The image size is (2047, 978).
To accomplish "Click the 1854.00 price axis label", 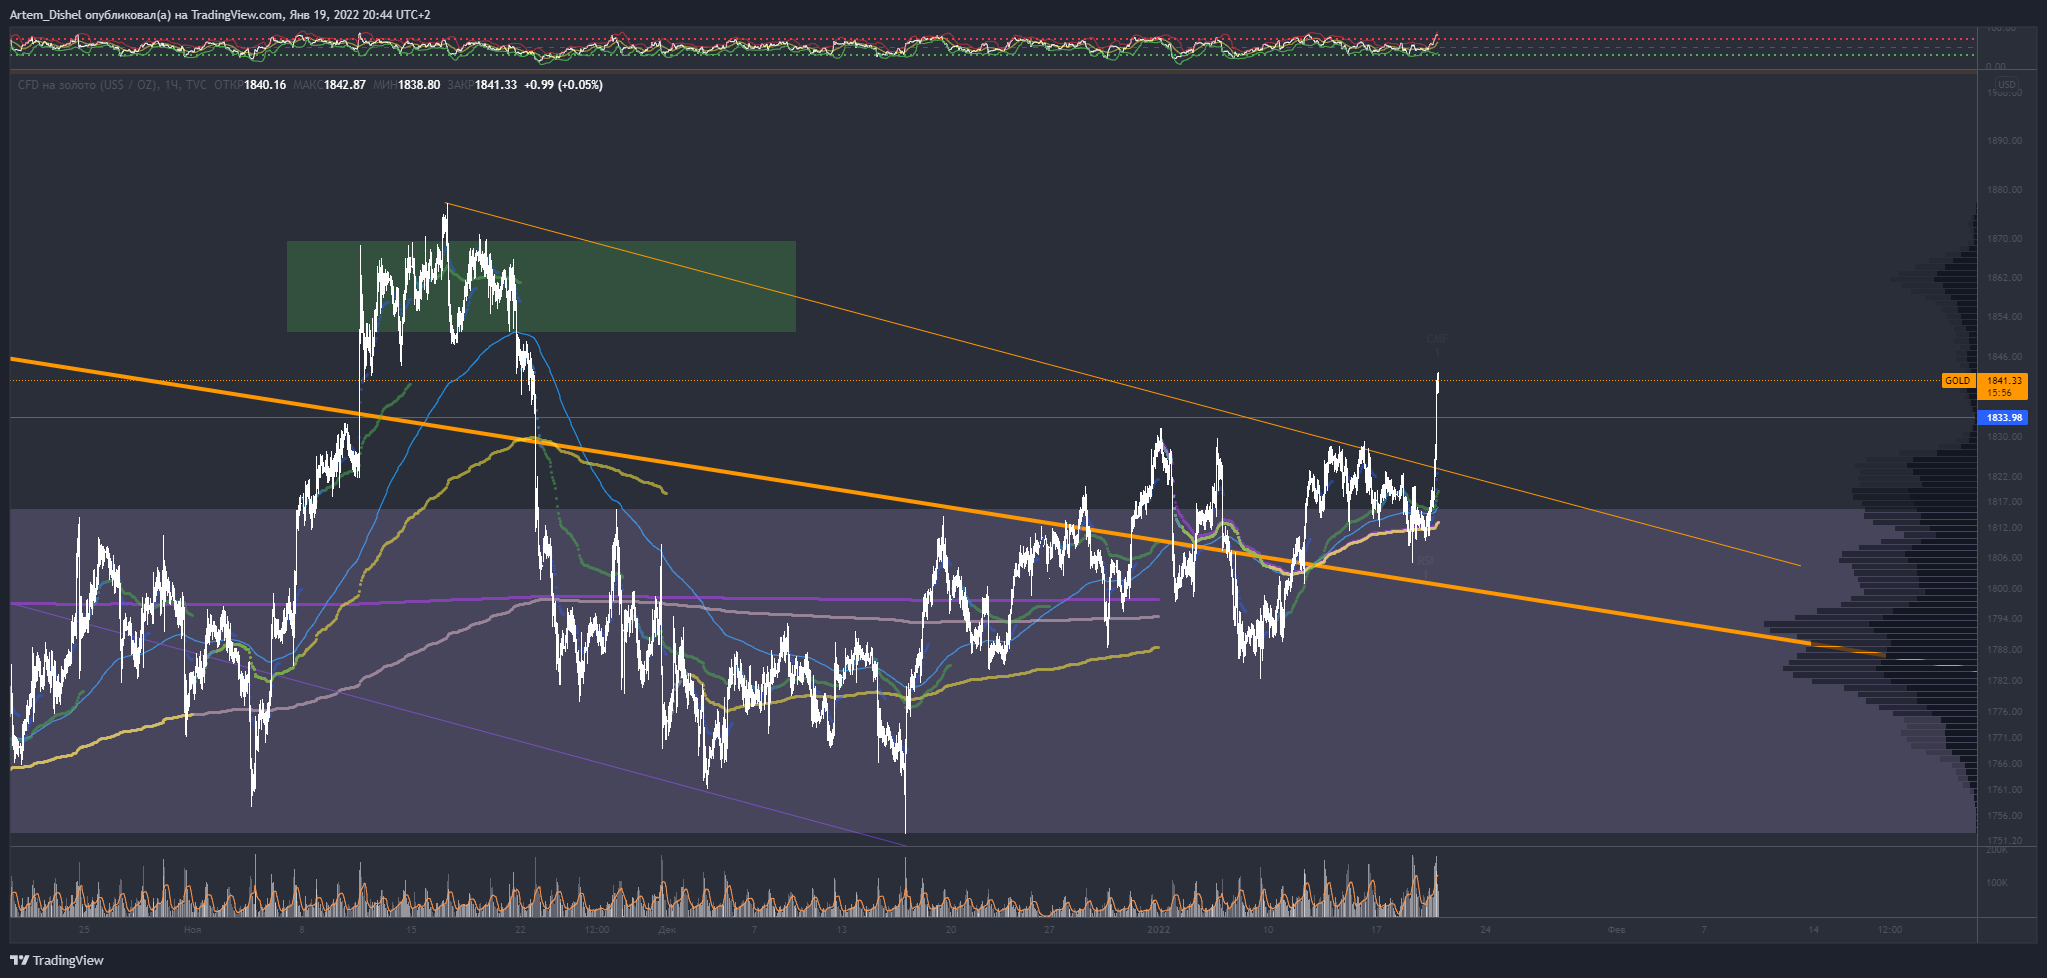I will click(x=2004, y=317).
